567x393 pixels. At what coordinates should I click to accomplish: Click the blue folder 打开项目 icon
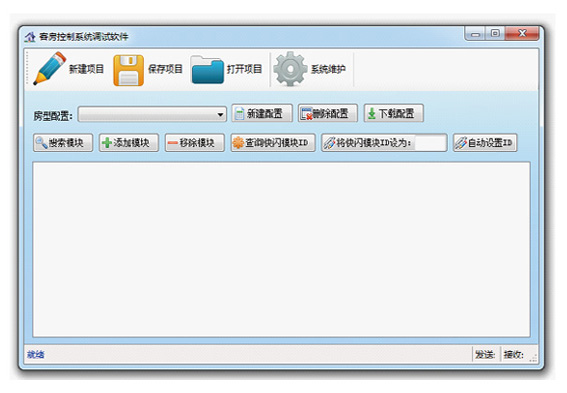tap(207, 70)
